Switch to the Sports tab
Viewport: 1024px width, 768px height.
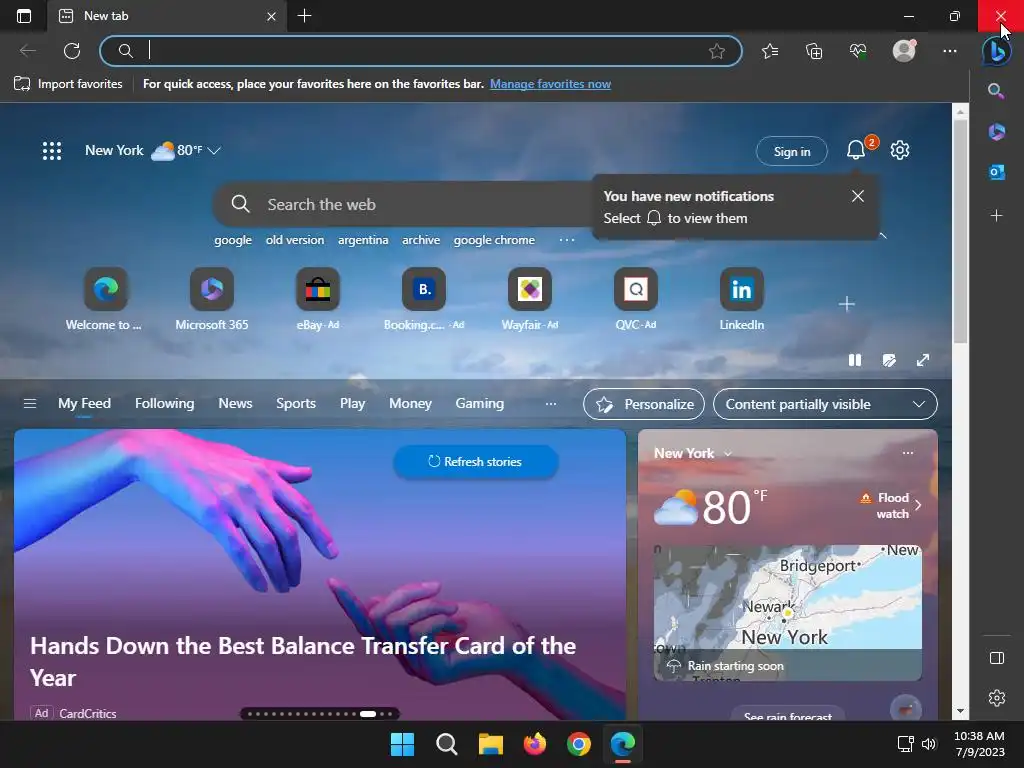tap(296, 404)
